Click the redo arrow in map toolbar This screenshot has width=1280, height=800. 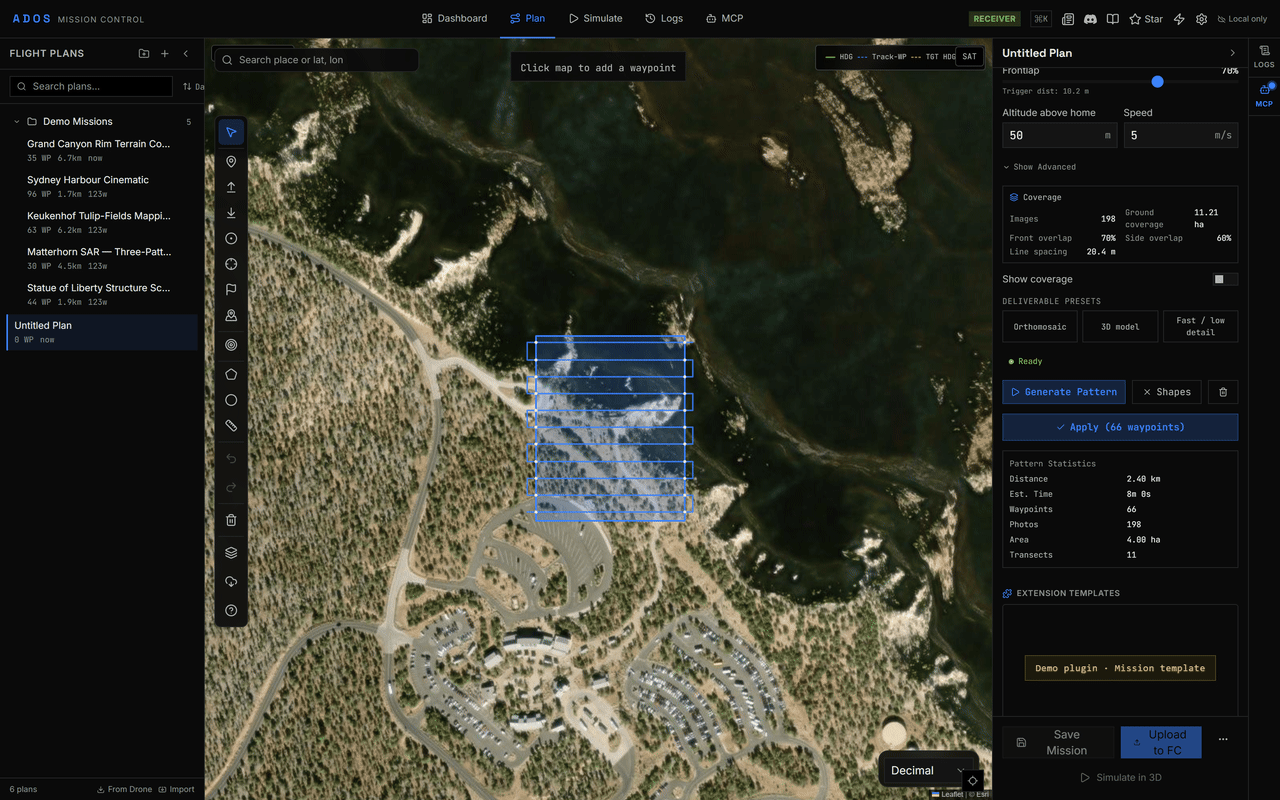click(231, 487)
